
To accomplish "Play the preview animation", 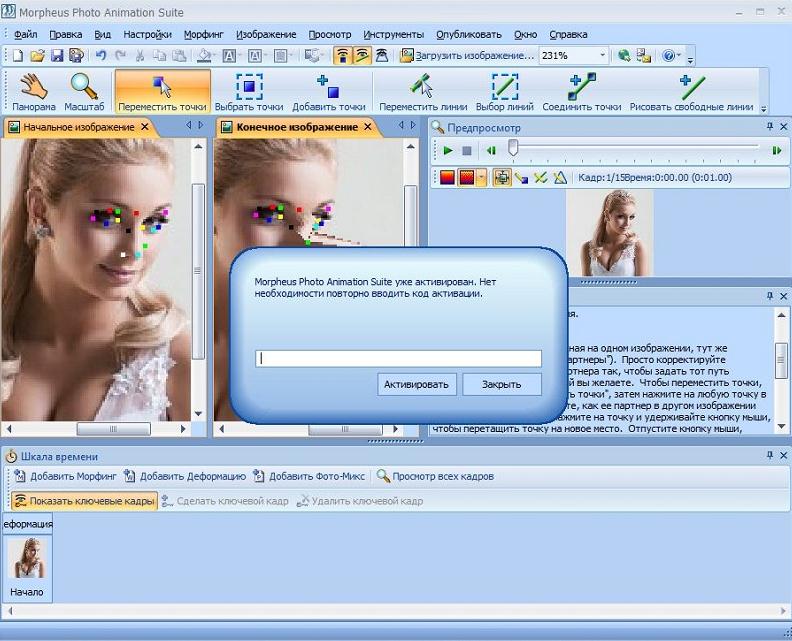I will (x=448, y=151).
